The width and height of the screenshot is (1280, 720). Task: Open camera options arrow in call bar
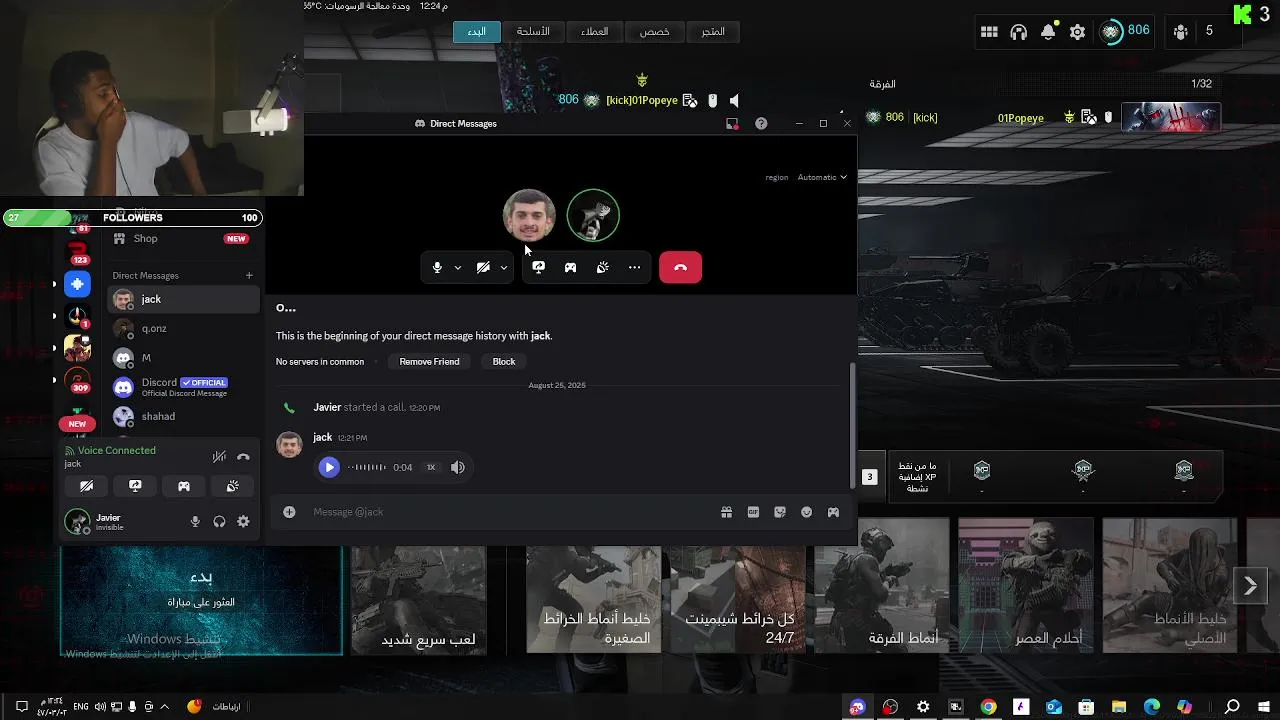(504, 268)
